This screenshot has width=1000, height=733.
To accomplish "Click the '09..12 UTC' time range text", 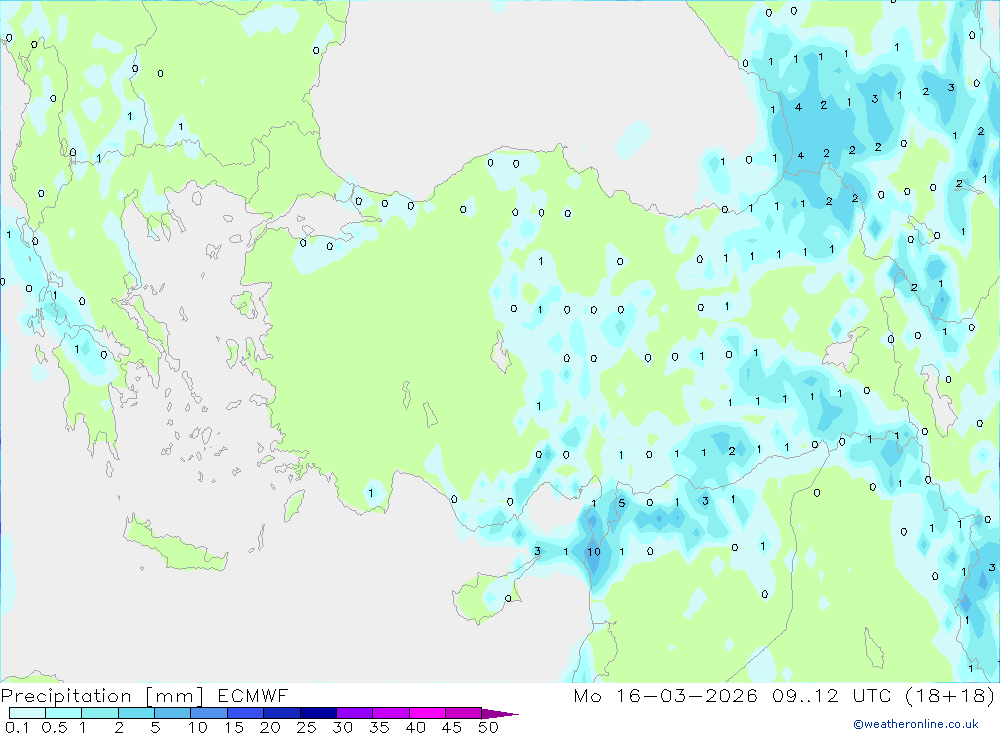I will point(831,696).
